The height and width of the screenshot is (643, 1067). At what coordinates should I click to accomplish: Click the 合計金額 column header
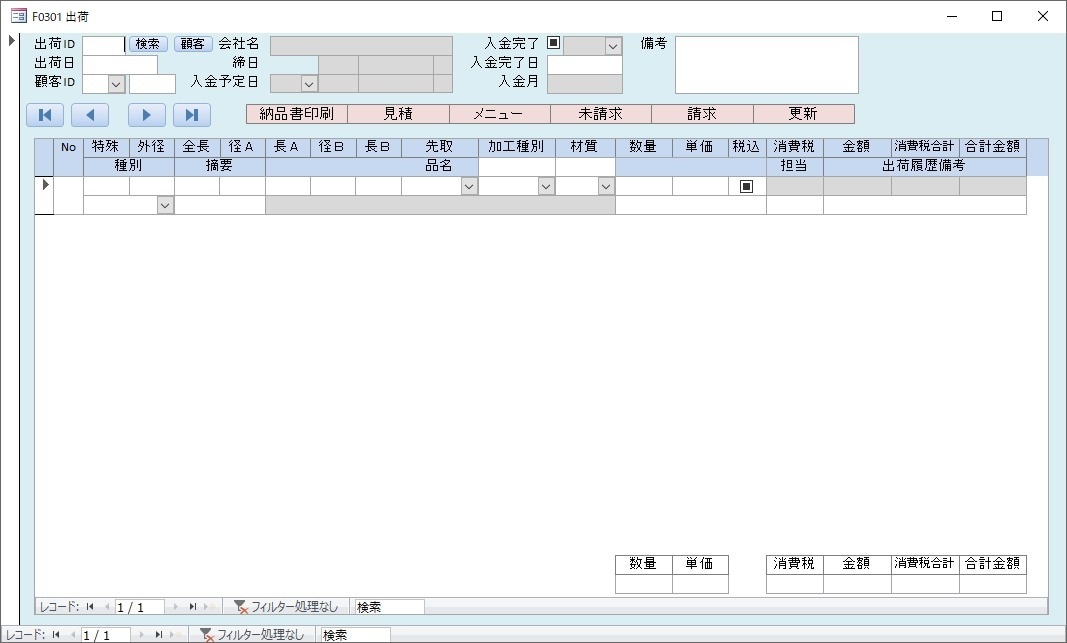pyautogui.click(x=993, y=147)
